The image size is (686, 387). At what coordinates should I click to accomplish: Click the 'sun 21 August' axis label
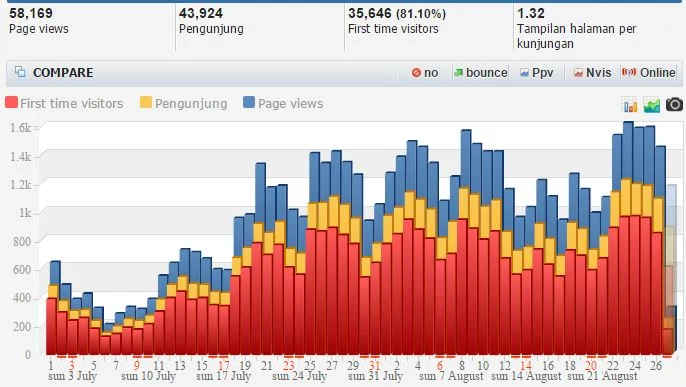tap(602, 376)
